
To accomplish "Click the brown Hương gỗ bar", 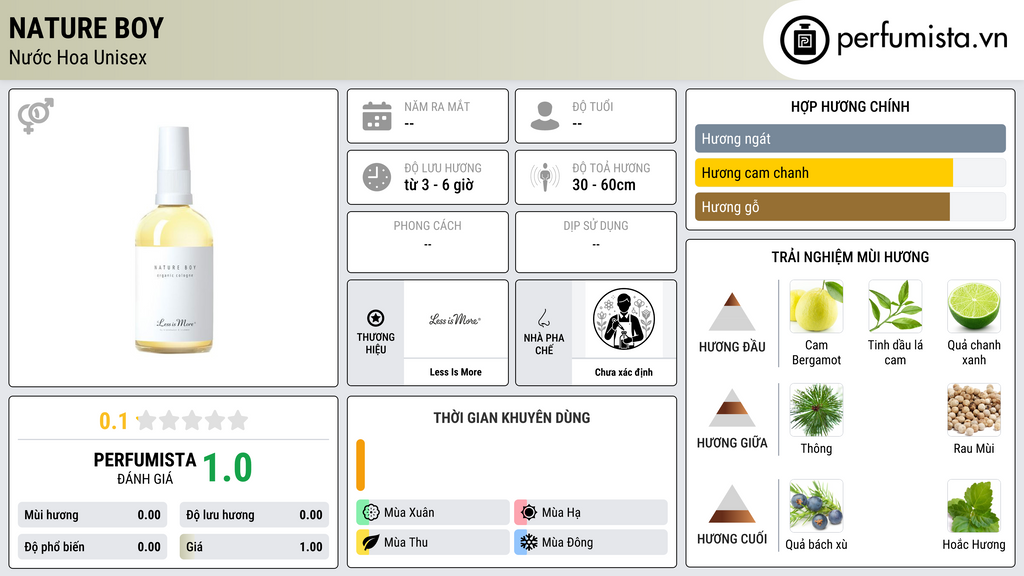I will tap(822, 207).
